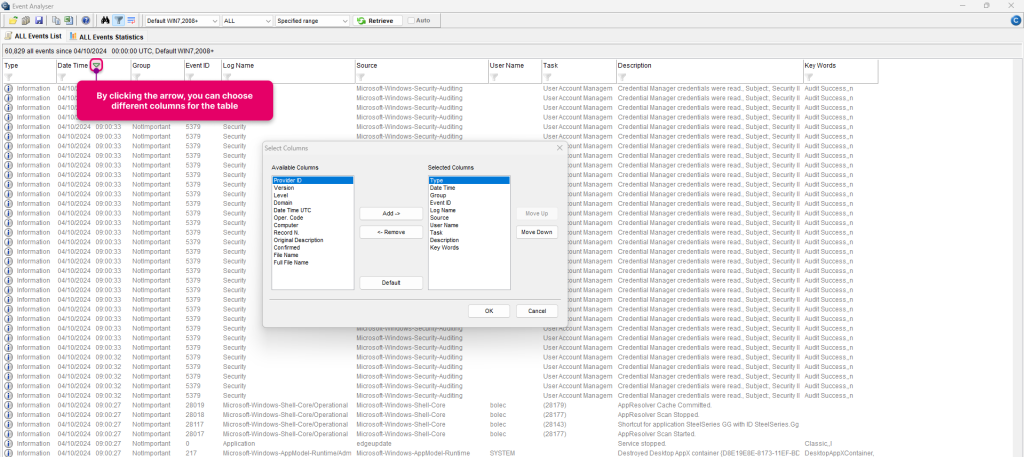
Task: Click the filter icon under Source column
Action: coord(360,77)
